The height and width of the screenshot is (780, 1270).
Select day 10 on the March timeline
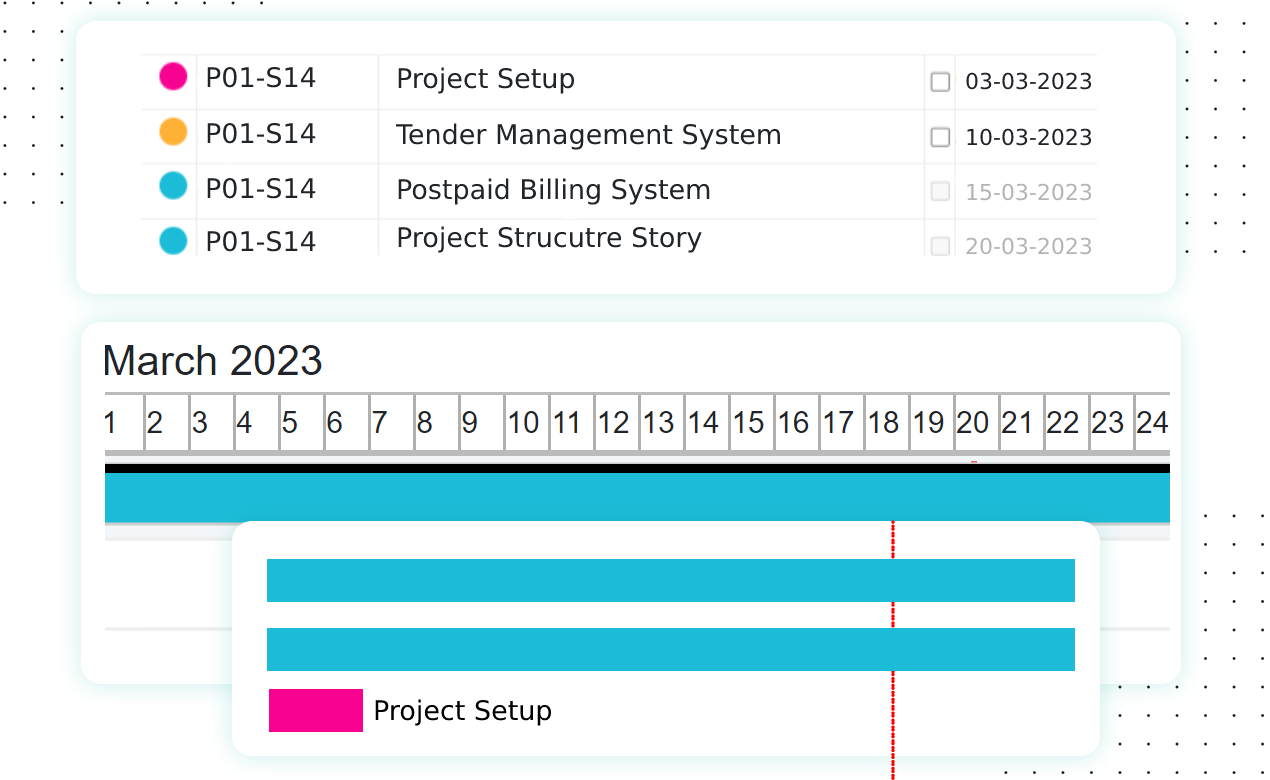coord(525,422)
